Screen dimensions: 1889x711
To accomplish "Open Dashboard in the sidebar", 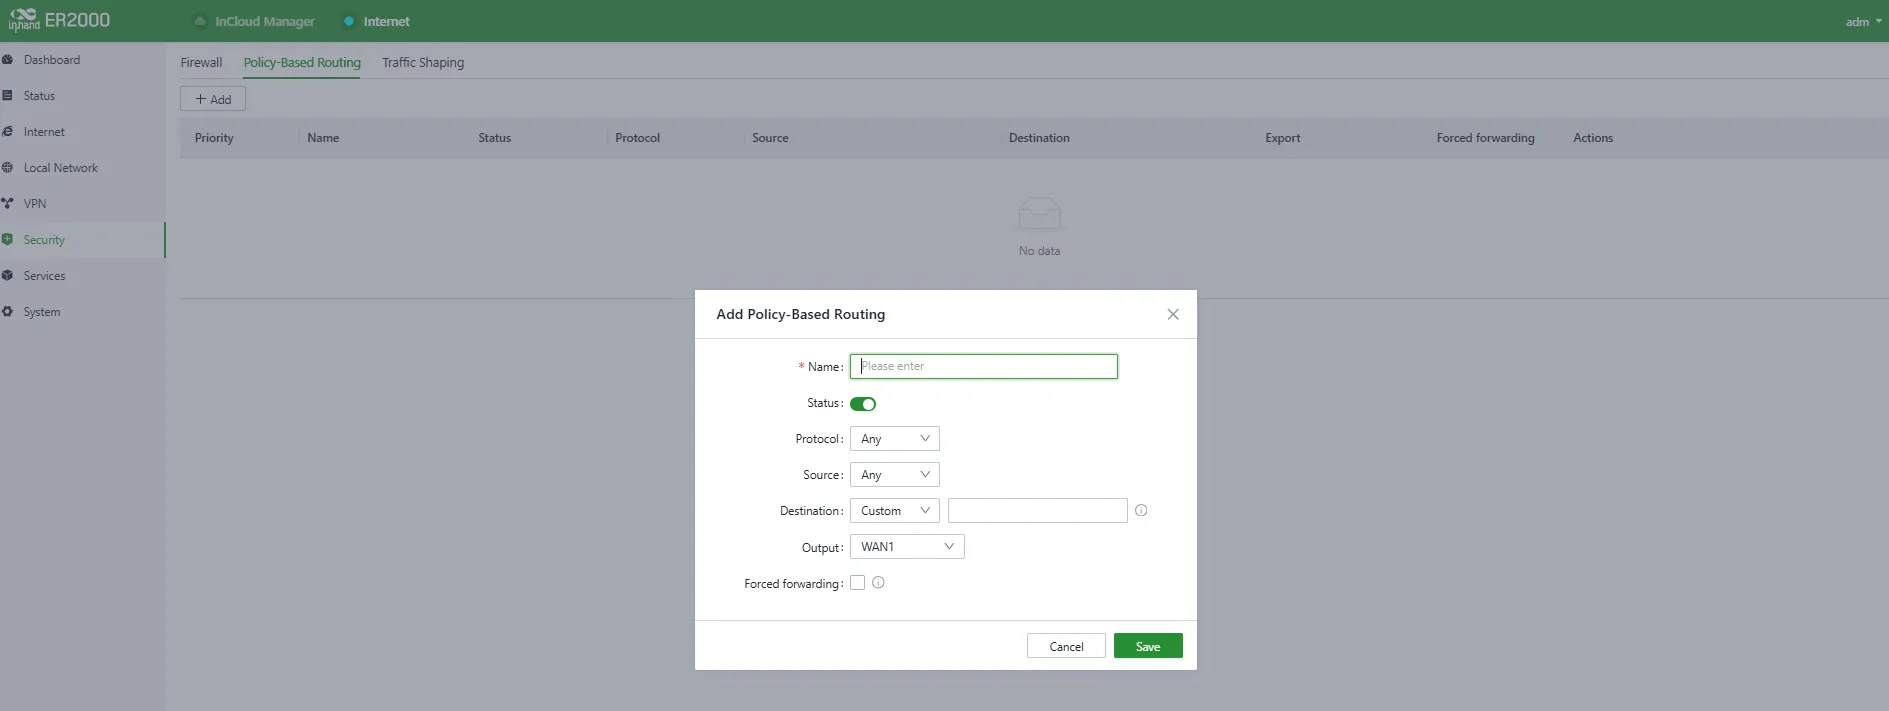I will [82, 60].
